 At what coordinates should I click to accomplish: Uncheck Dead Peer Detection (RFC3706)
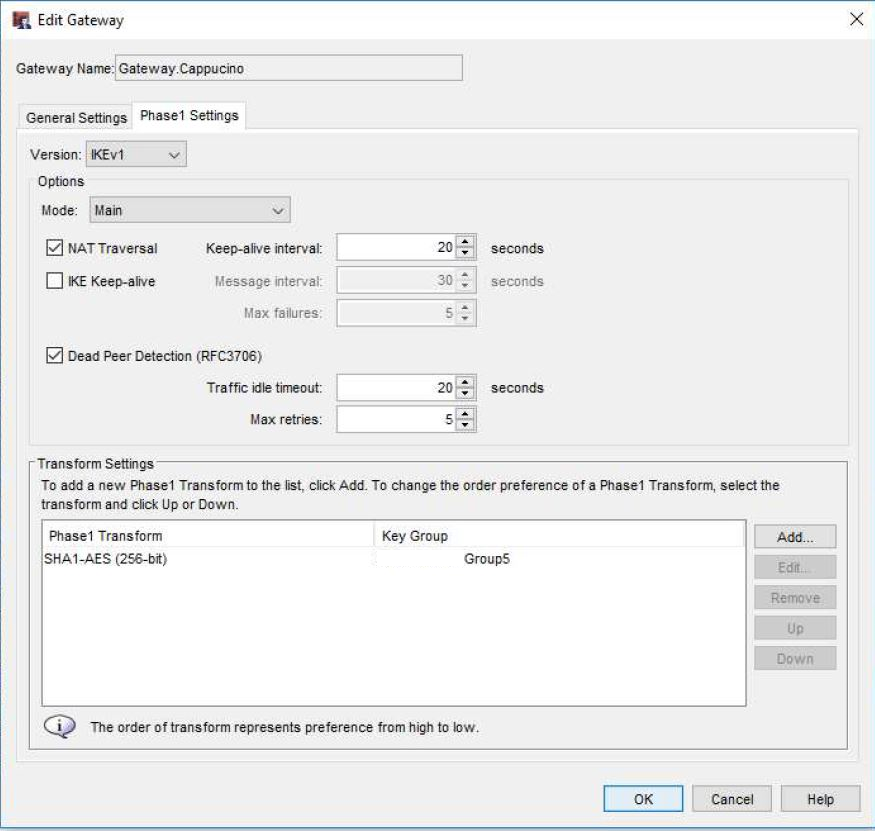54,355
